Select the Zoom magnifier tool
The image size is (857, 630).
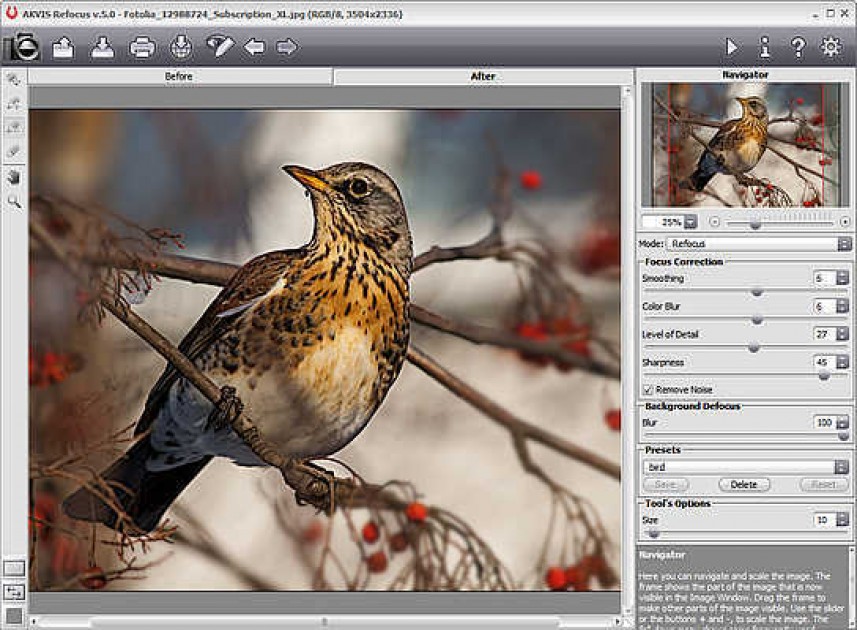(x=14, y=202)
